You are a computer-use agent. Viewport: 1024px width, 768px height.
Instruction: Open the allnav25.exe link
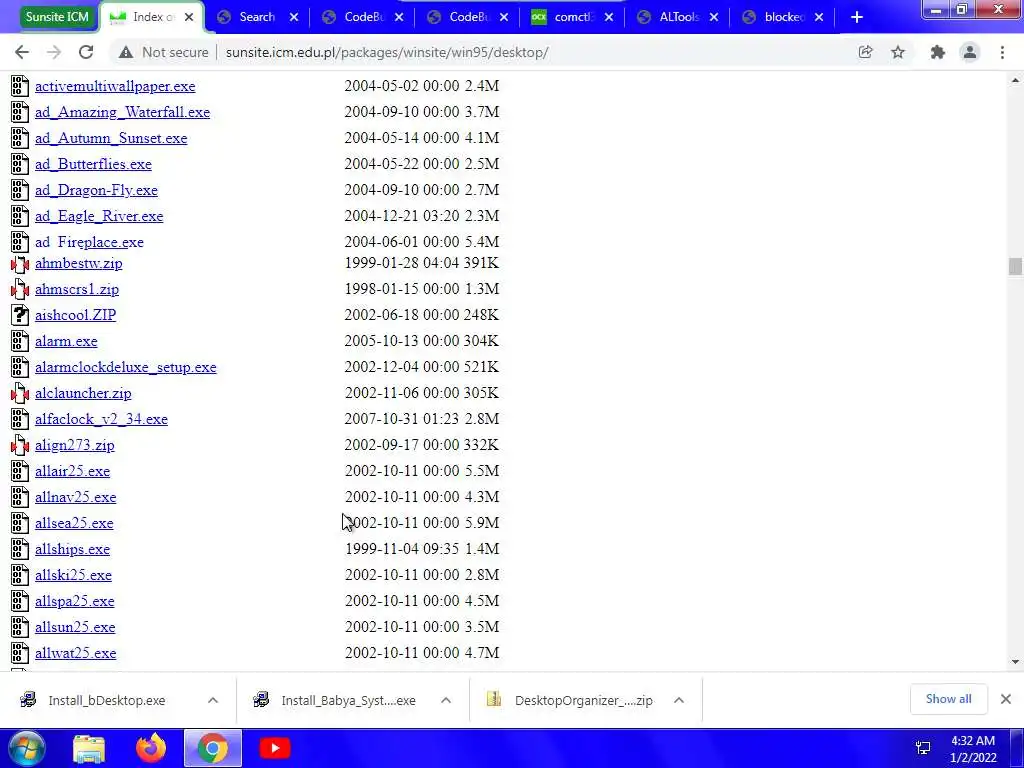click(76, 498)
